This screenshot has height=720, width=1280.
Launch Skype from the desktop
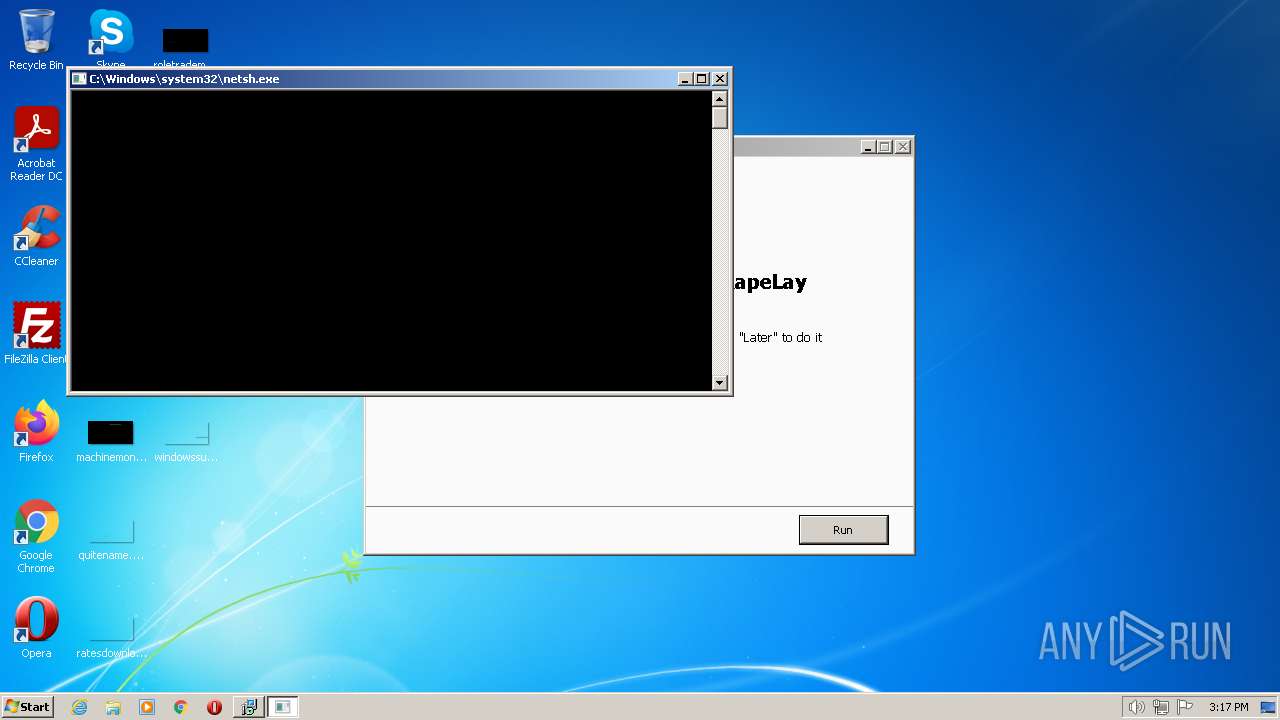(x=111, y=38)
